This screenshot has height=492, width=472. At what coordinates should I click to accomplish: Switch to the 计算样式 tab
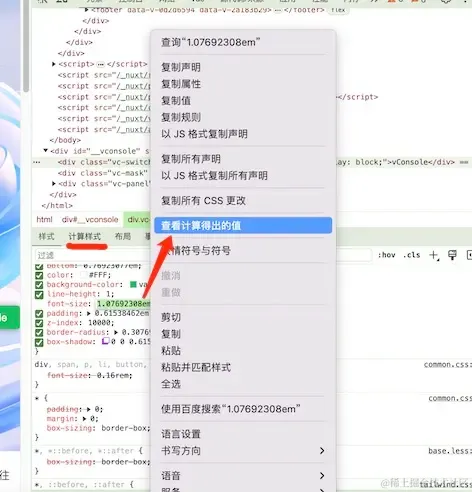85,236
